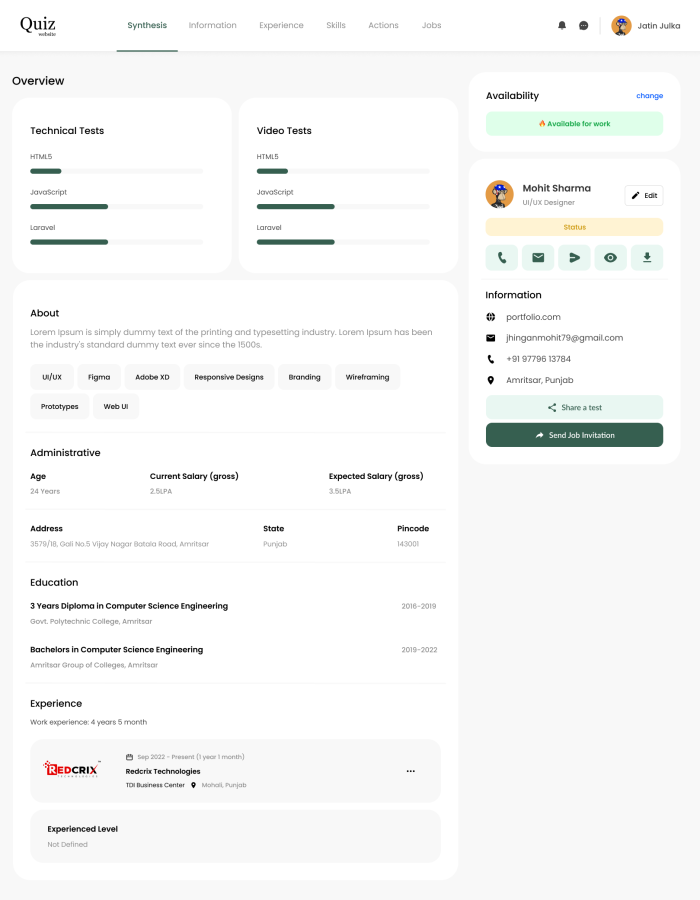
Task: Click the Laravel progress bar in Video Tests
Action: coord(343,242)
